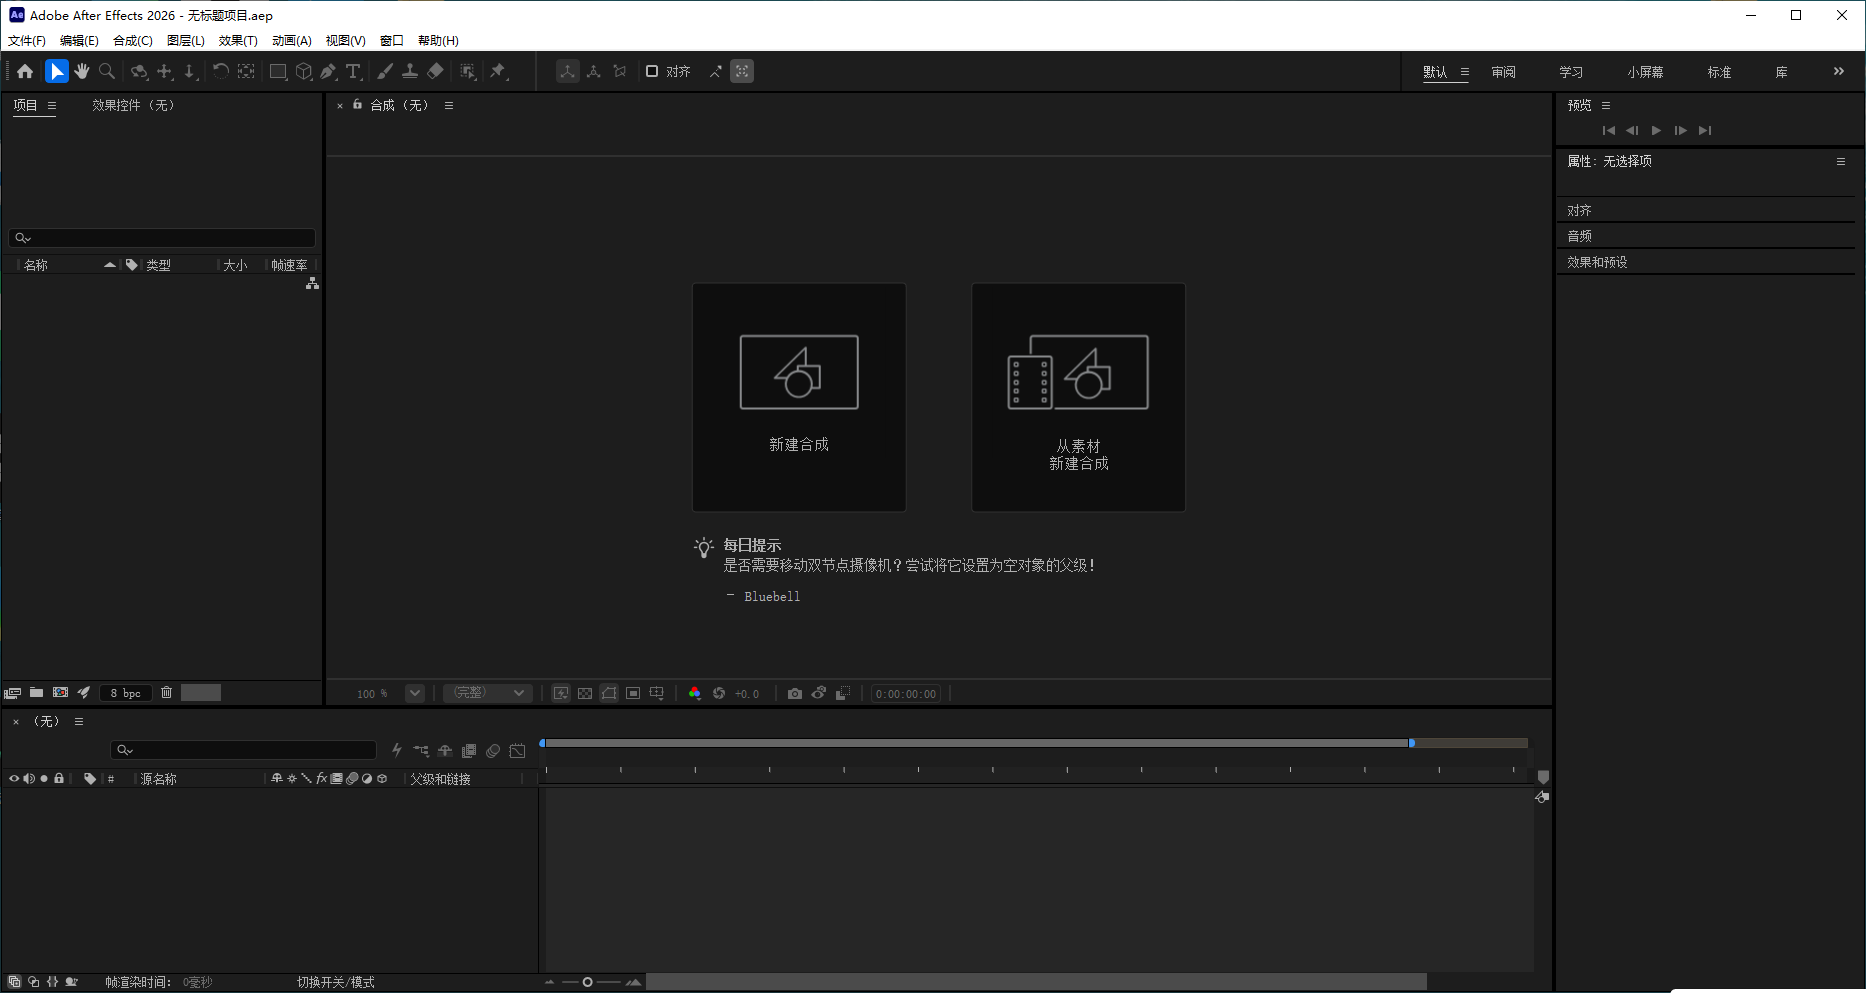Screen dimensions: 1866x993
Task: Select the Eraser tool
Action: pos(435,71)
